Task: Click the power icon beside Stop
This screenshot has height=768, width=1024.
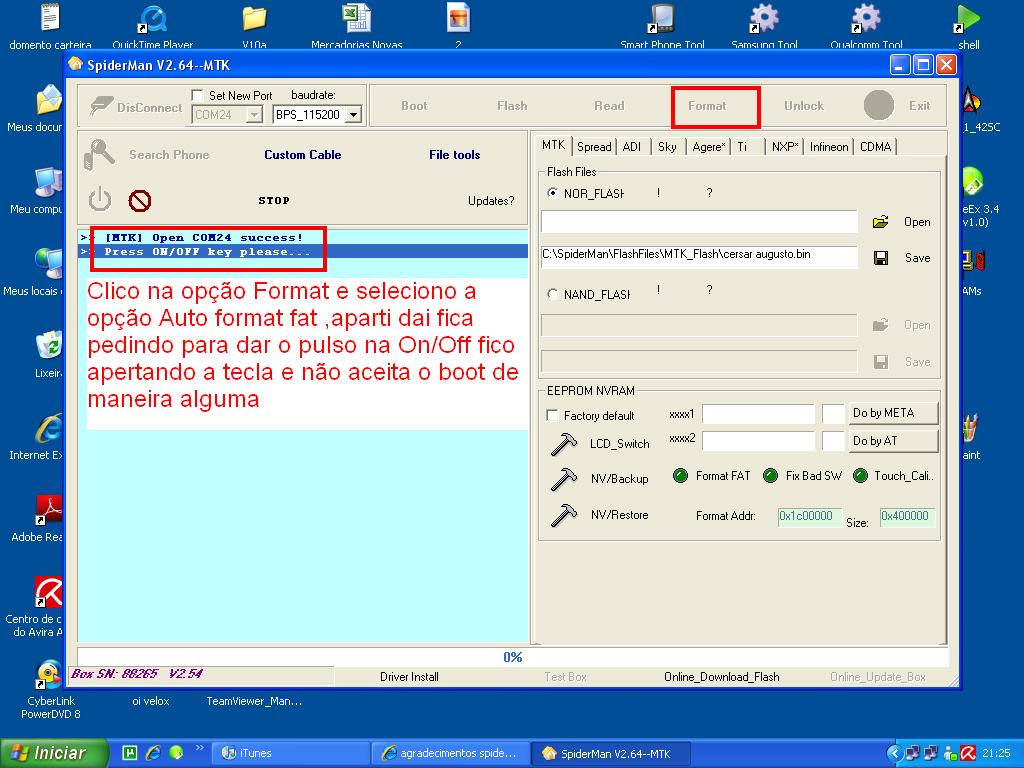Action: coord(100,200)
